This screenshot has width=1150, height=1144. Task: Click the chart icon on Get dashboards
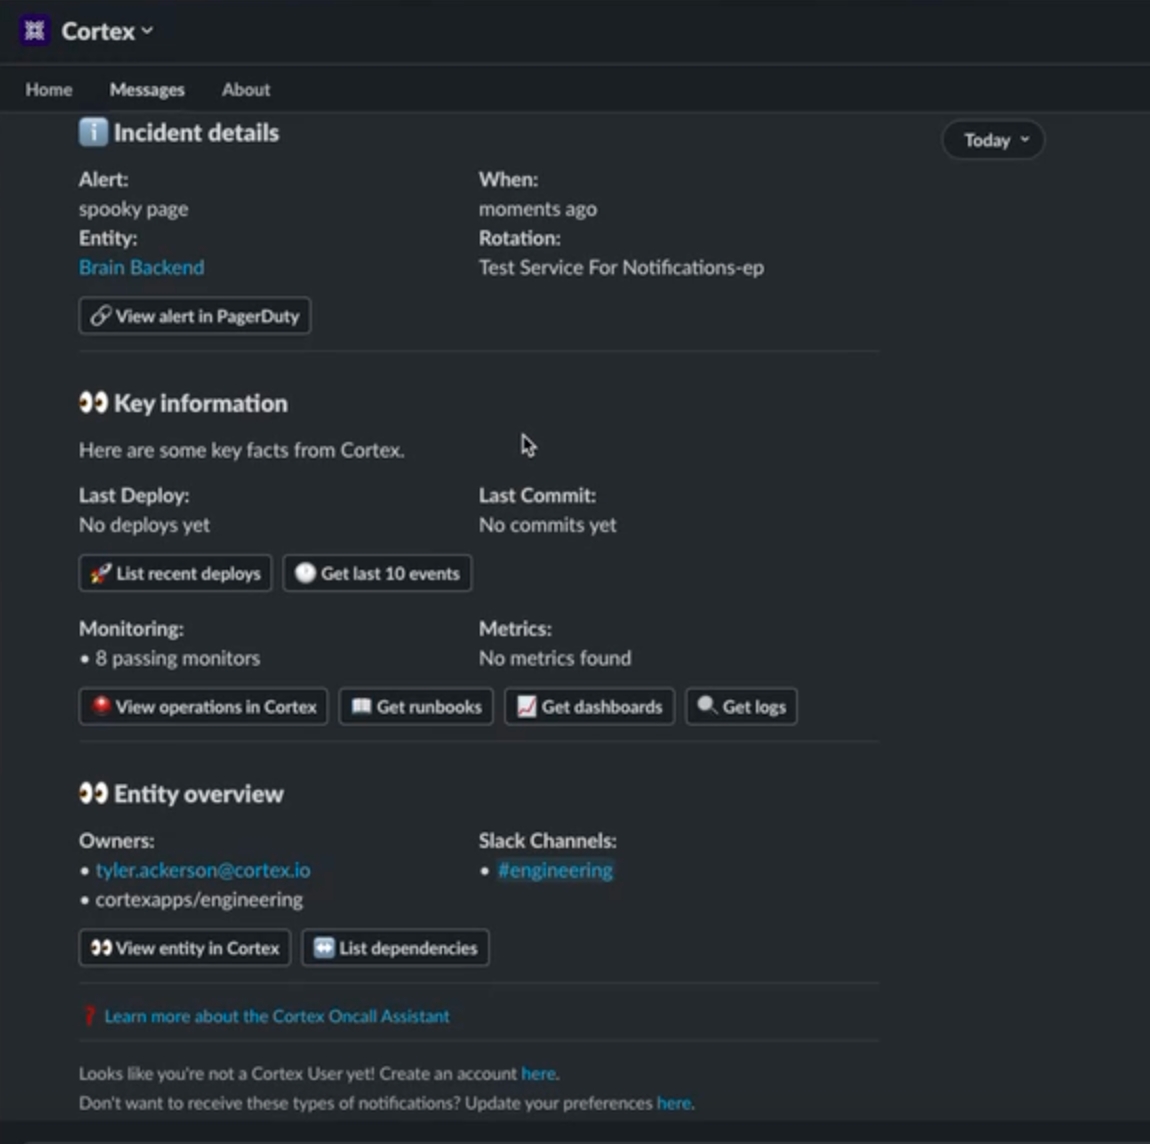[526, 707]
